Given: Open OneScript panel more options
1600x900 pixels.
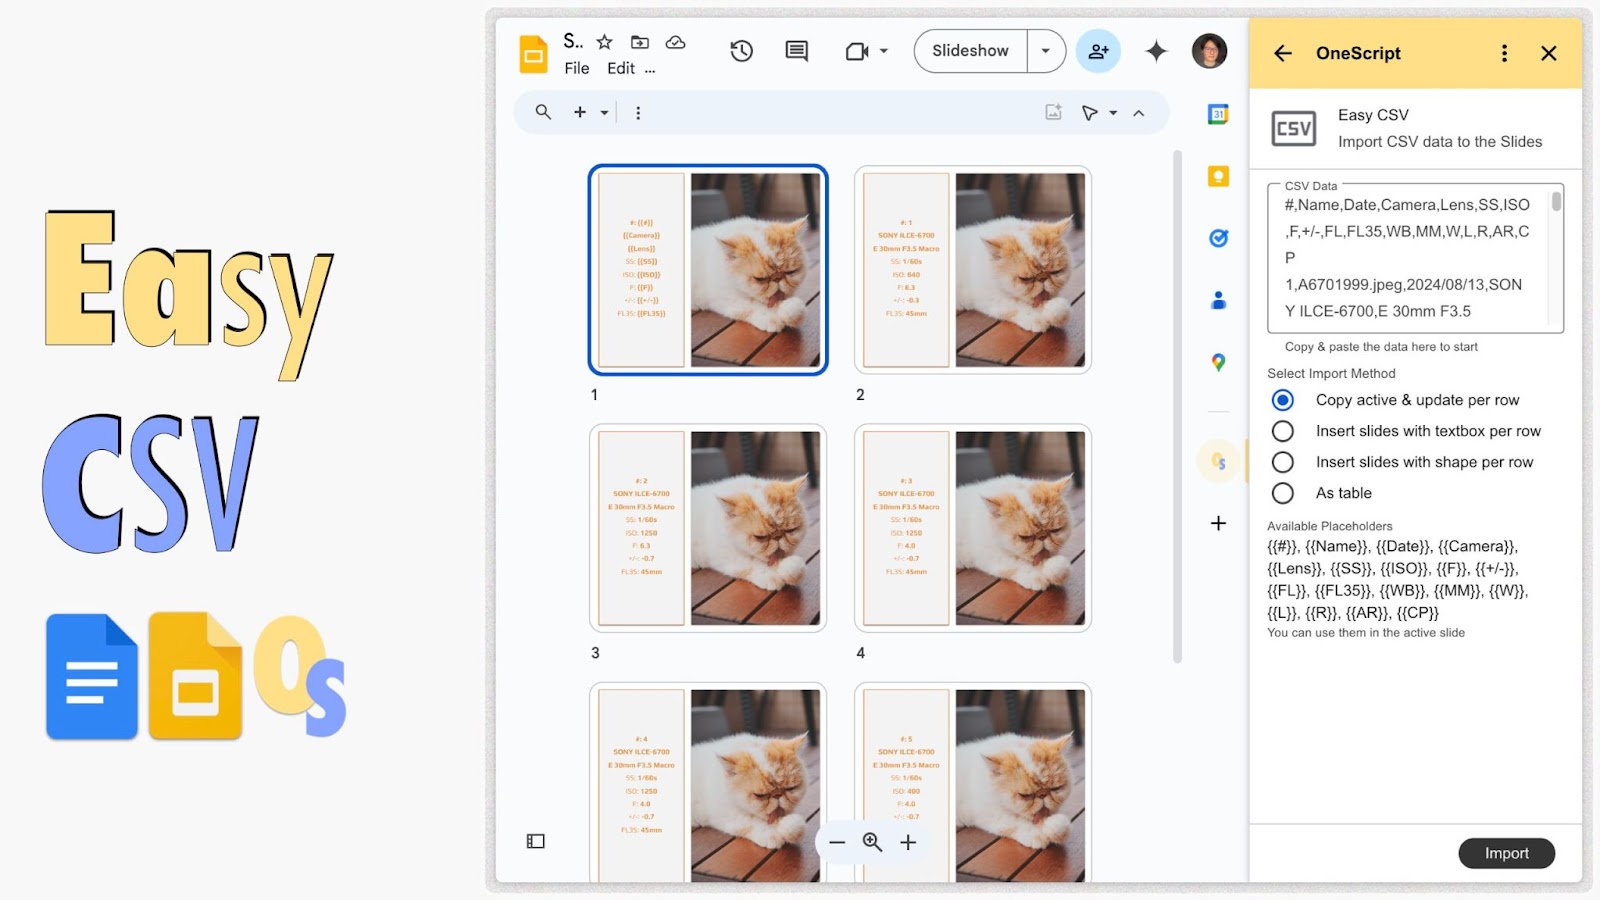Looking at the screenshot, I should click(1504, 53).
